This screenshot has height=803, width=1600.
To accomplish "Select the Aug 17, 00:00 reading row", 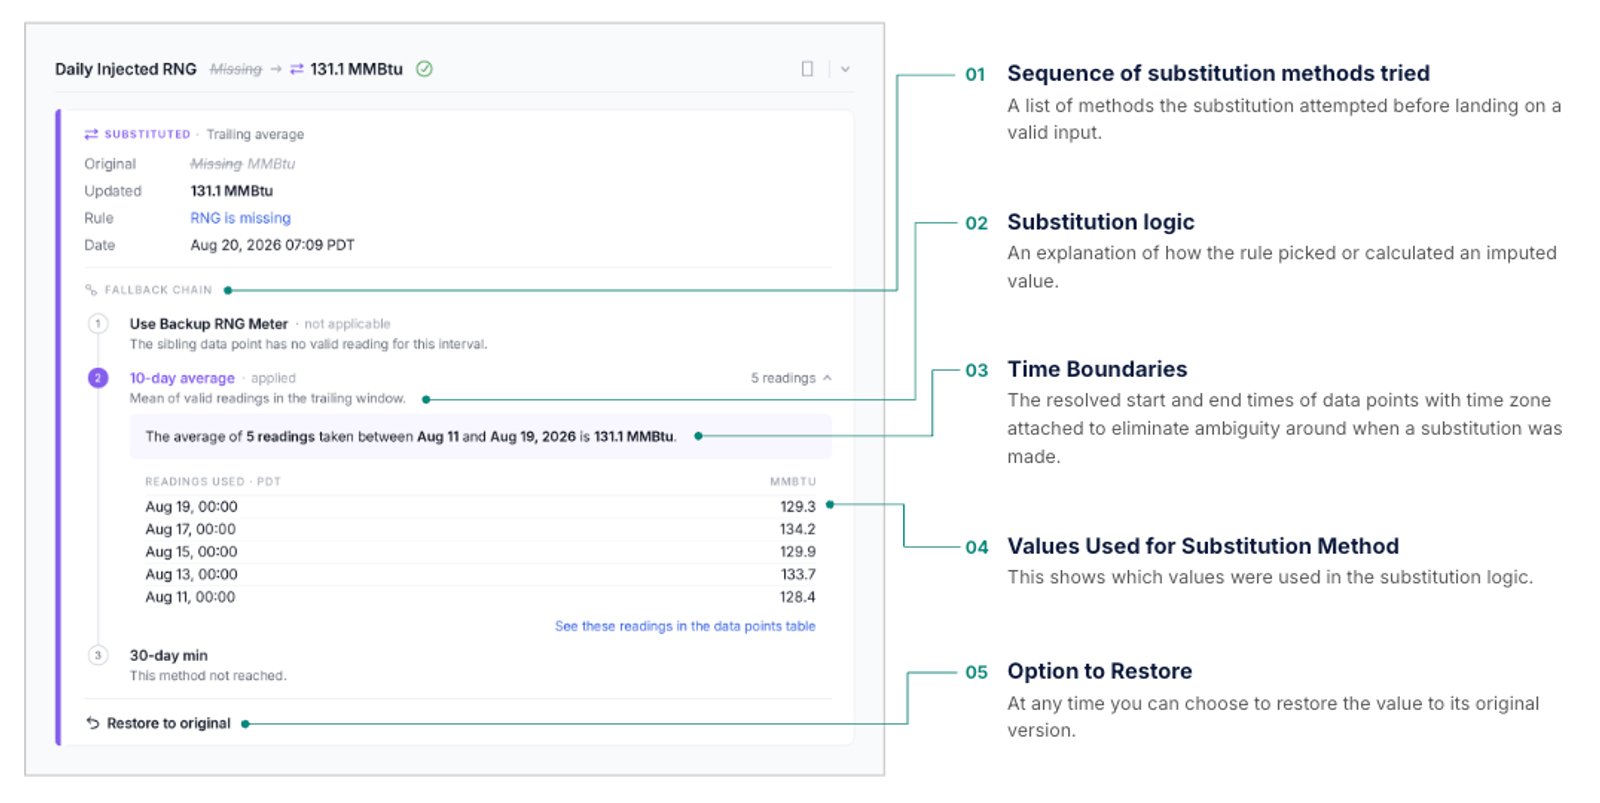I will click(x=480, y=529).
